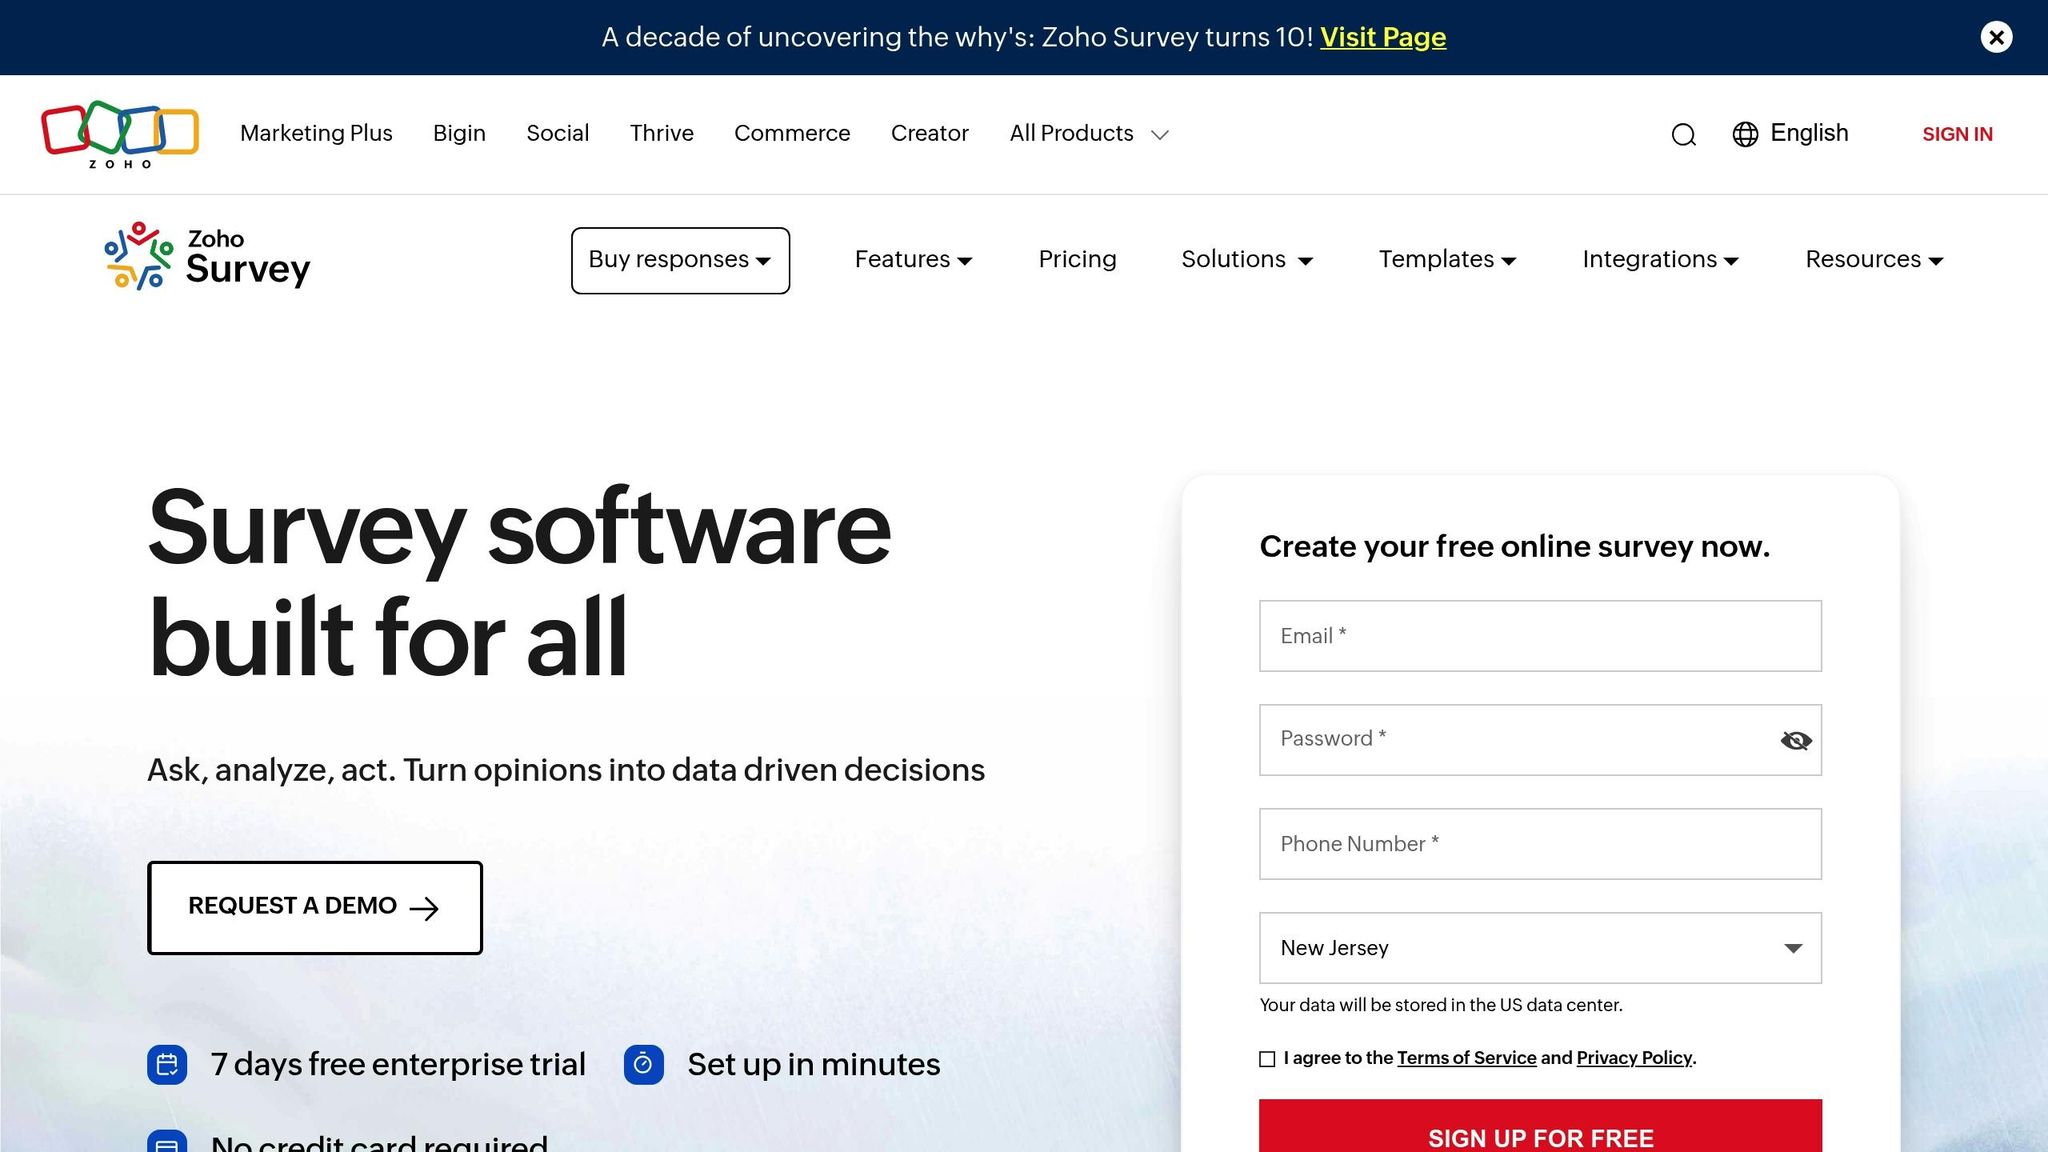Expand the Templates menu

[x=1447, y=260]
